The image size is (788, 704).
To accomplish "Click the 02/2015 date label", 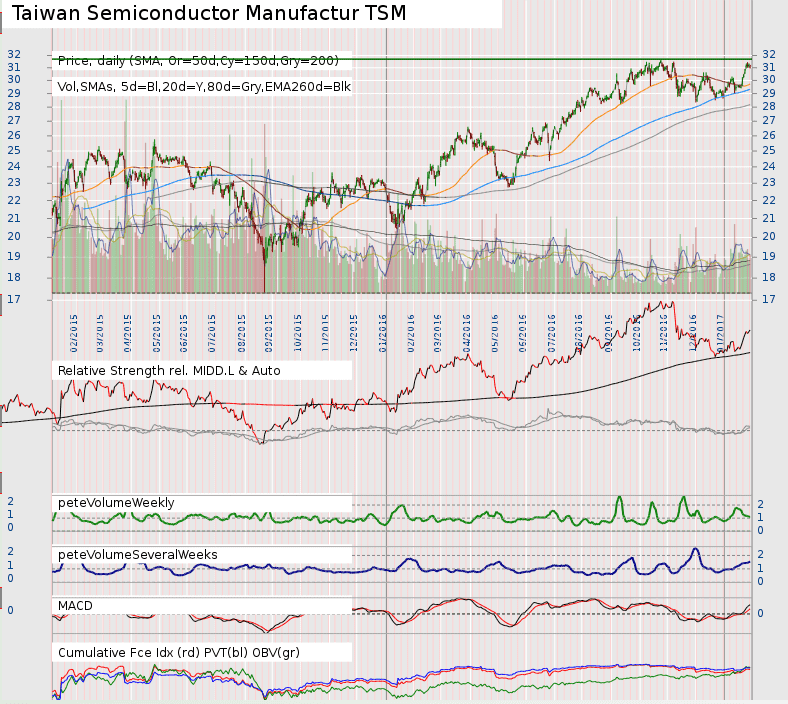I will [74, 333].
